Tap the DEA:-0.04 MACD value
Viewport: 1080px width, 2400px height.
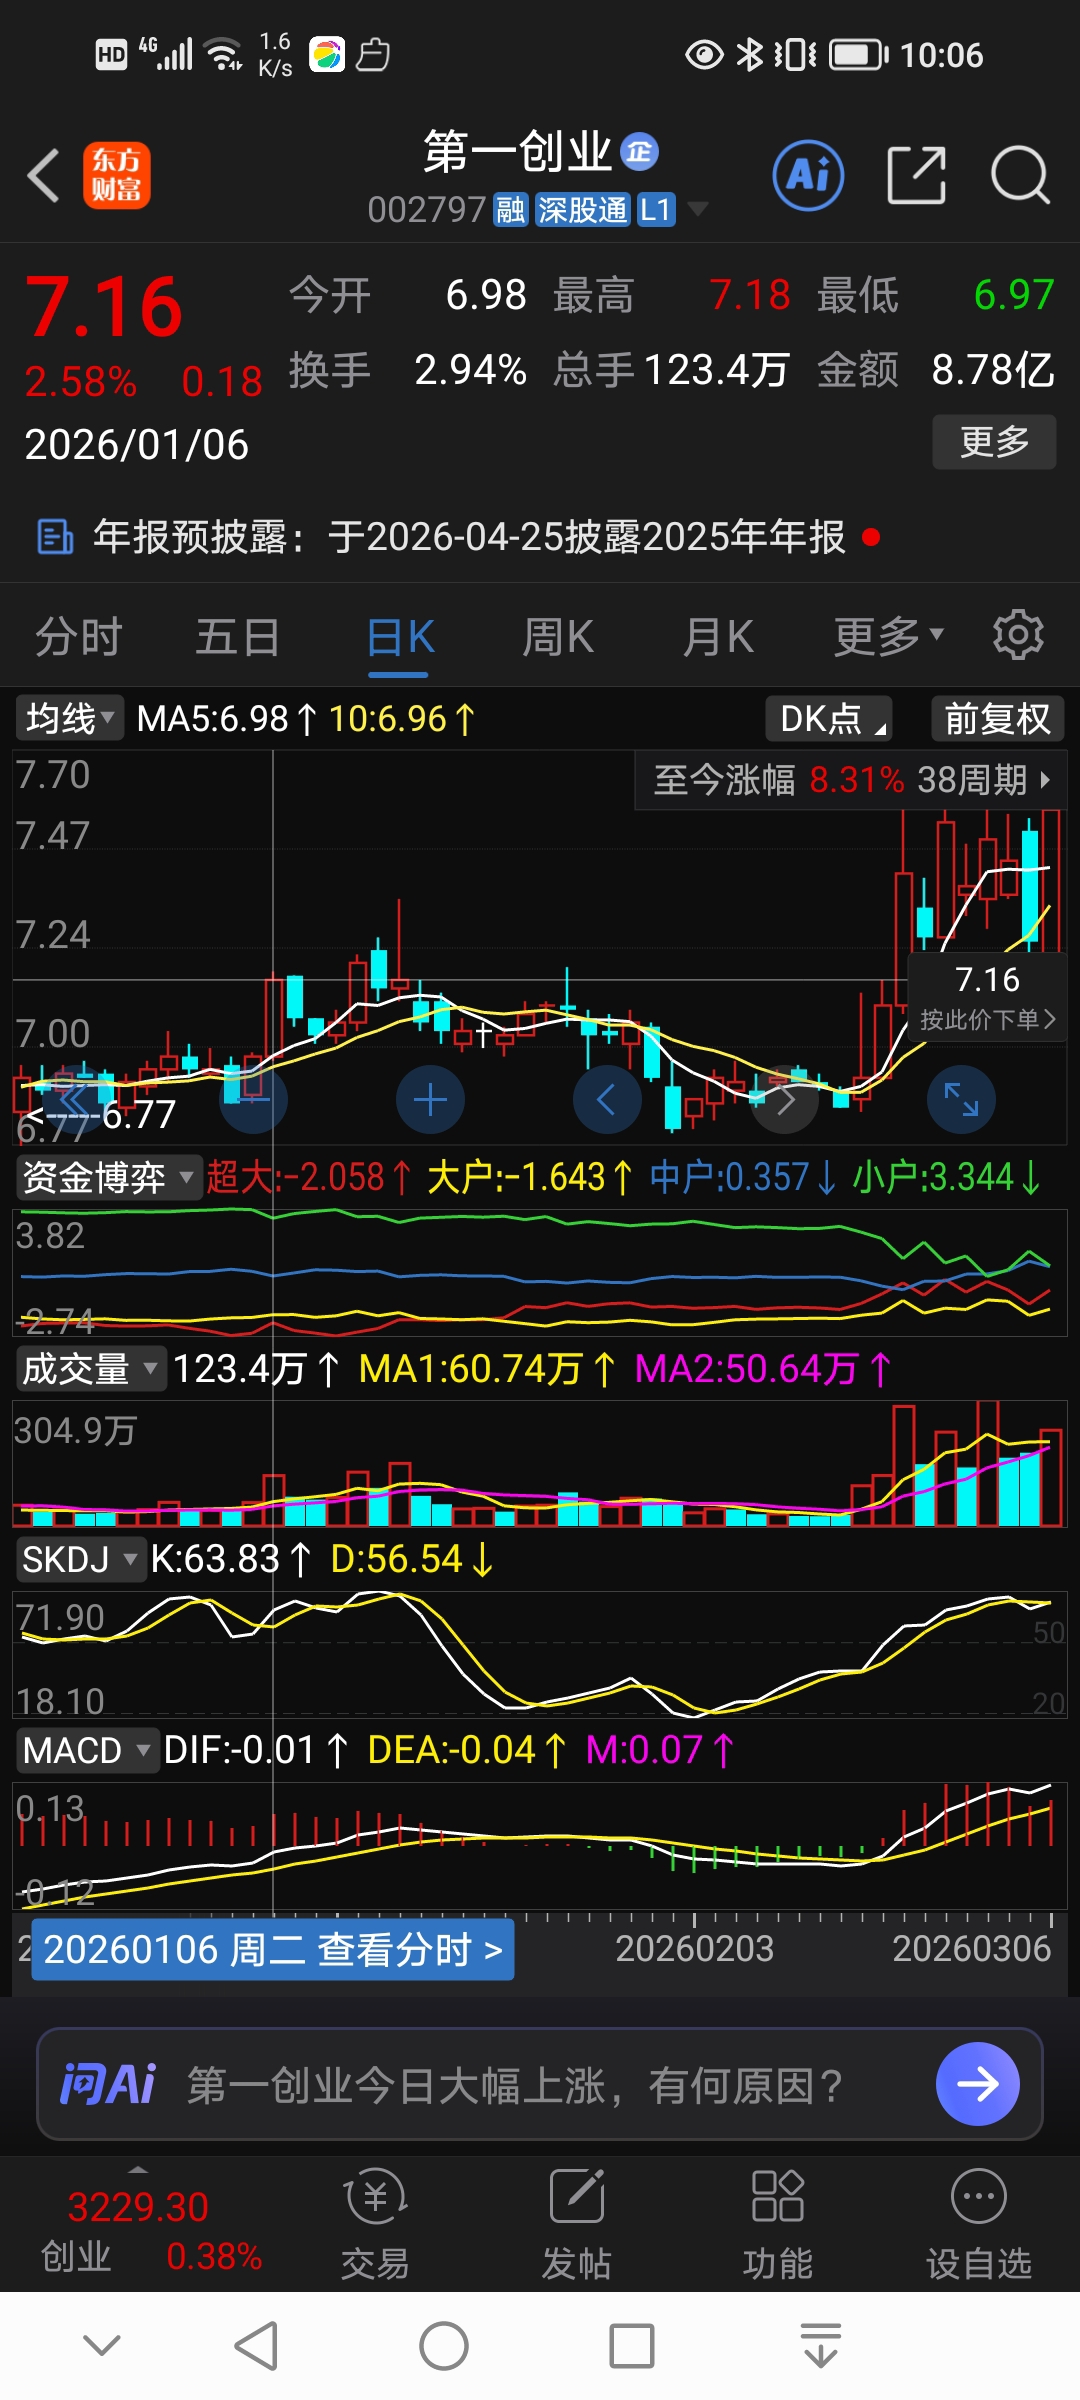coord(467,1750)
